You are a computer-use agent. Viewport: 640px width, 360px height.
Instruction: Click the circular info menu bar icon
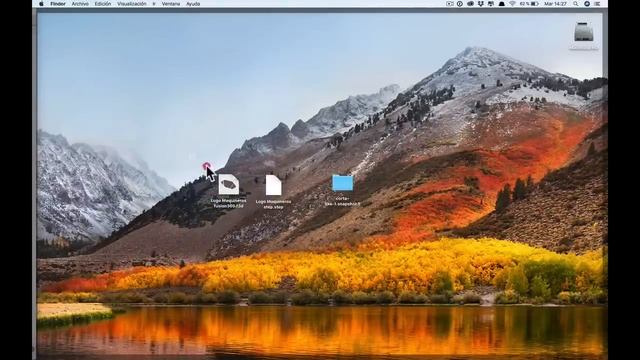(460, 4)
